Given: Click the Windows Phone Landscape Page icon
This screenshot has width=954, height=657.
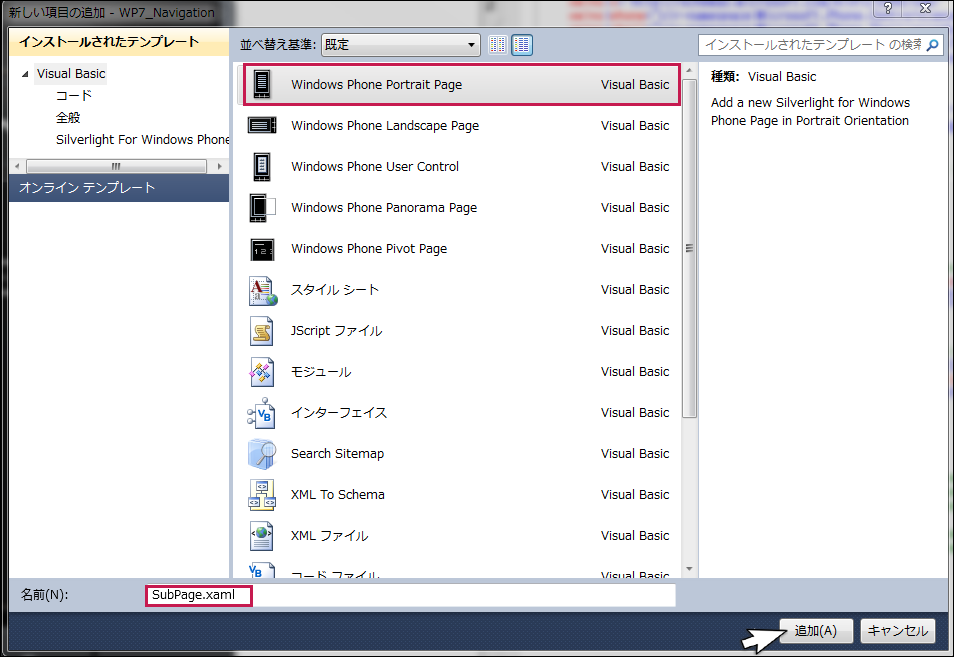Looking at the screenshot, I should pos(262,125).
